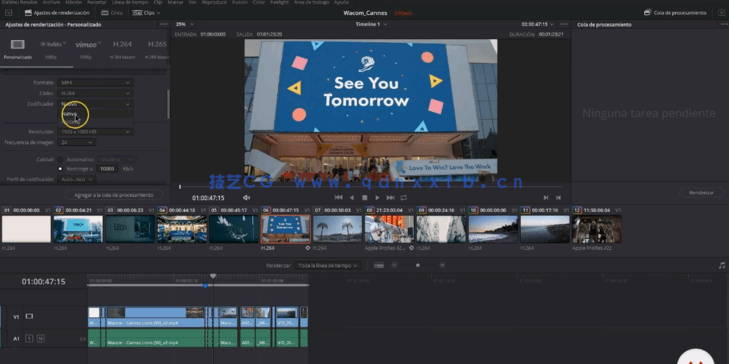Viewport: 729px width, 364px height.
Task: Click the zoom out minus icon
Action: click(394, 265)
